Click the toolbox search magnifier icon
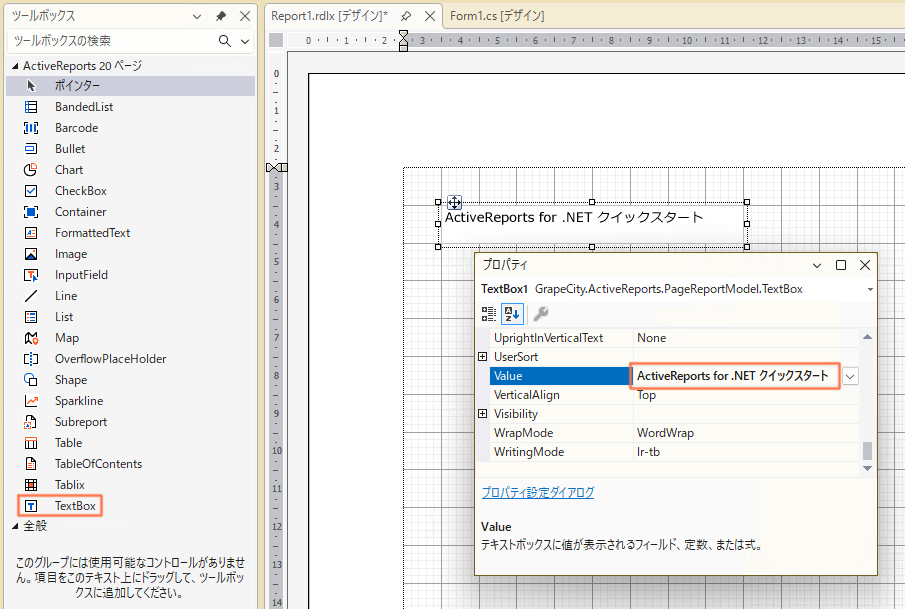Viewport: 905px width, 609px height. (225, 41)
